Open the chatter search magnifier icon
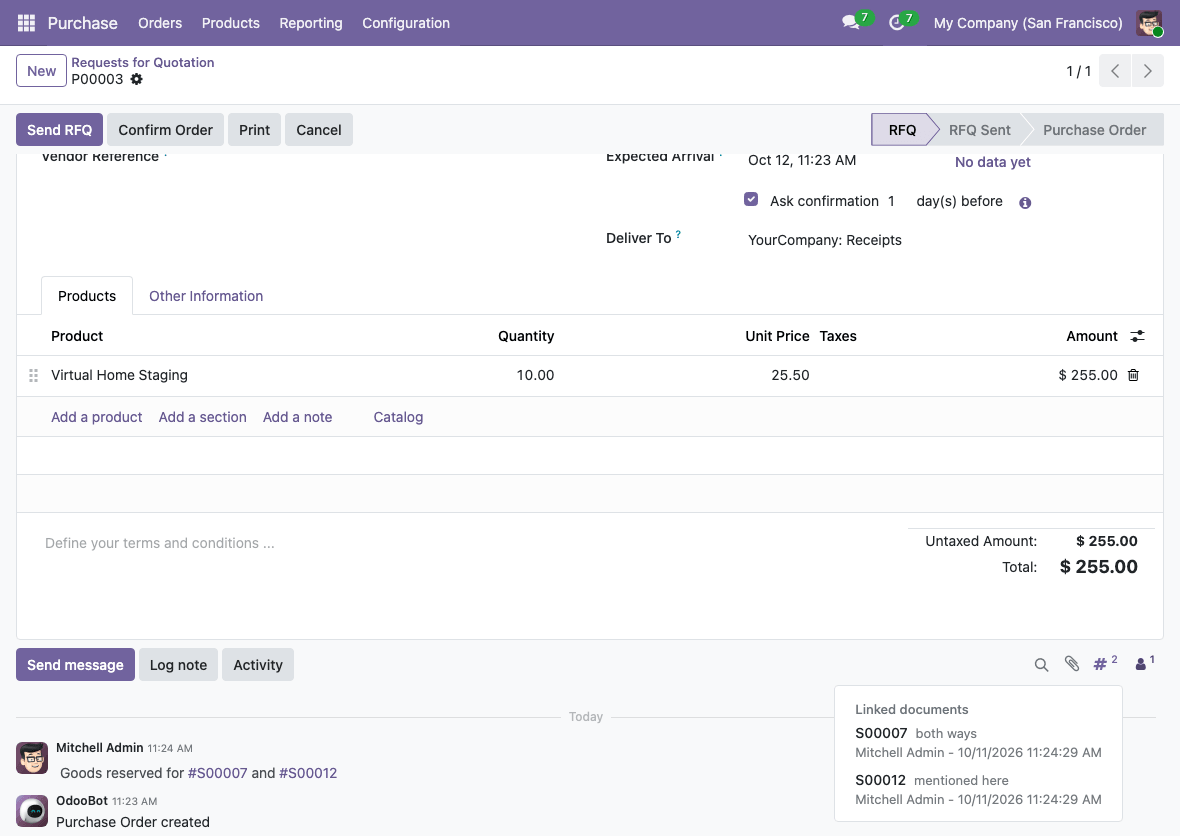Image resolution: width=1180 pixels, height=836 pixels. click(1041, 664)
